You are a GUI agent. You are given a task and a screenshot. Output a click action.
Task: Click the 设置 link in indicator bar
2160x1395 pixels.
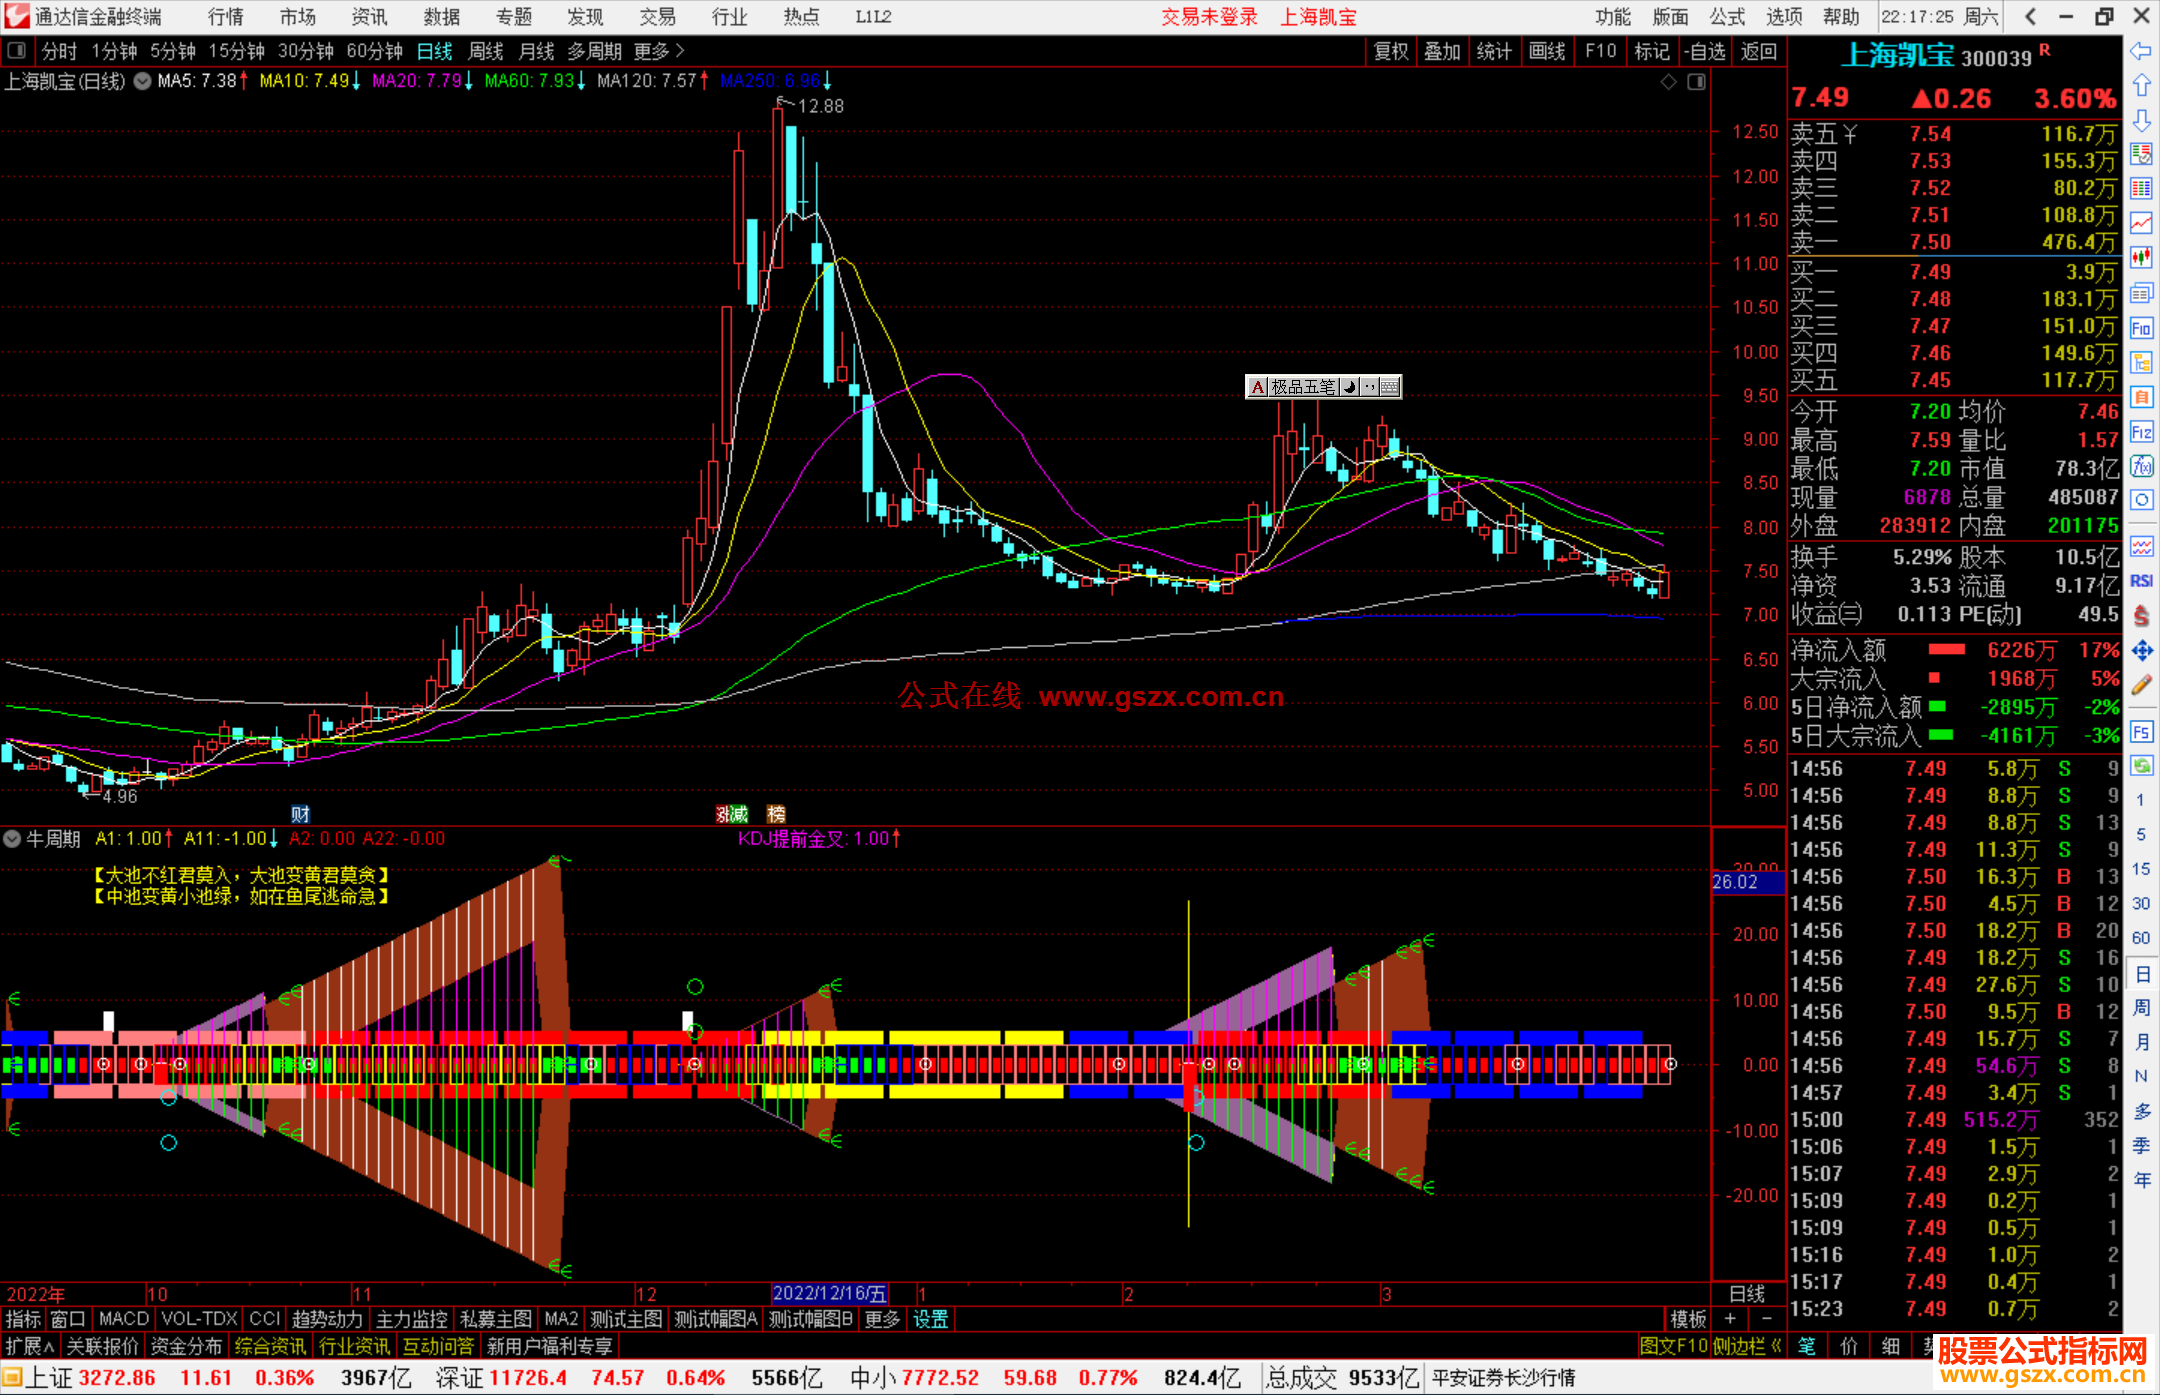[930, 1319]
